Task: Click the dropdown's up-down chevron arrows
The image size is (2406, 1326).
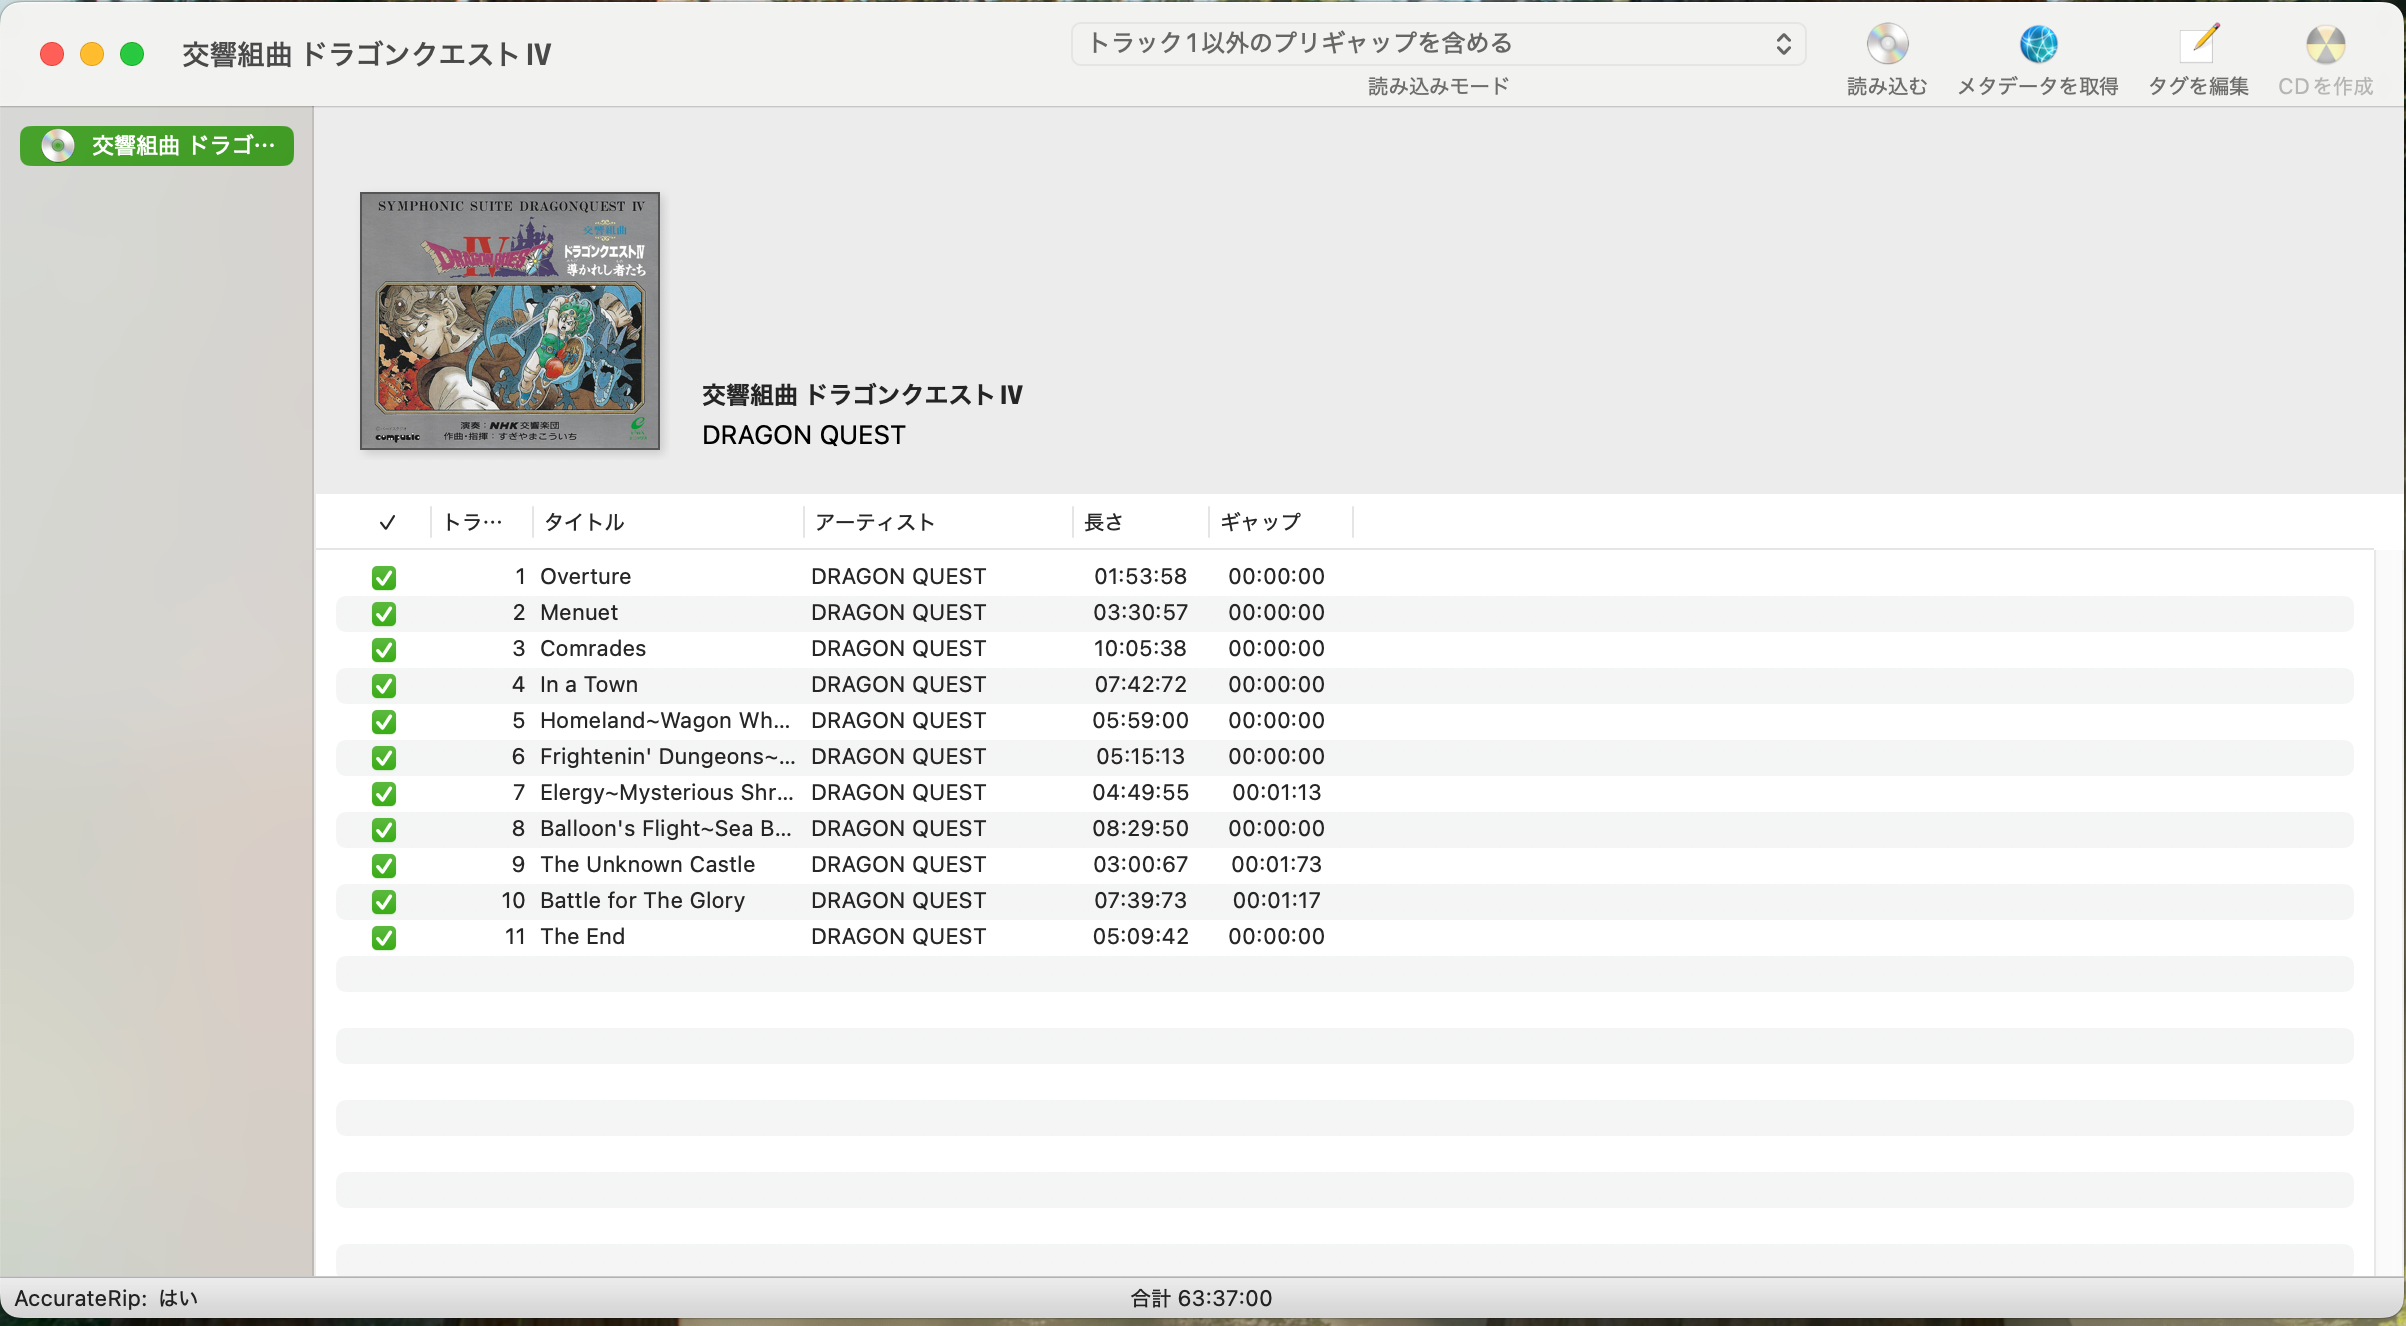Action: point(1783,44)
